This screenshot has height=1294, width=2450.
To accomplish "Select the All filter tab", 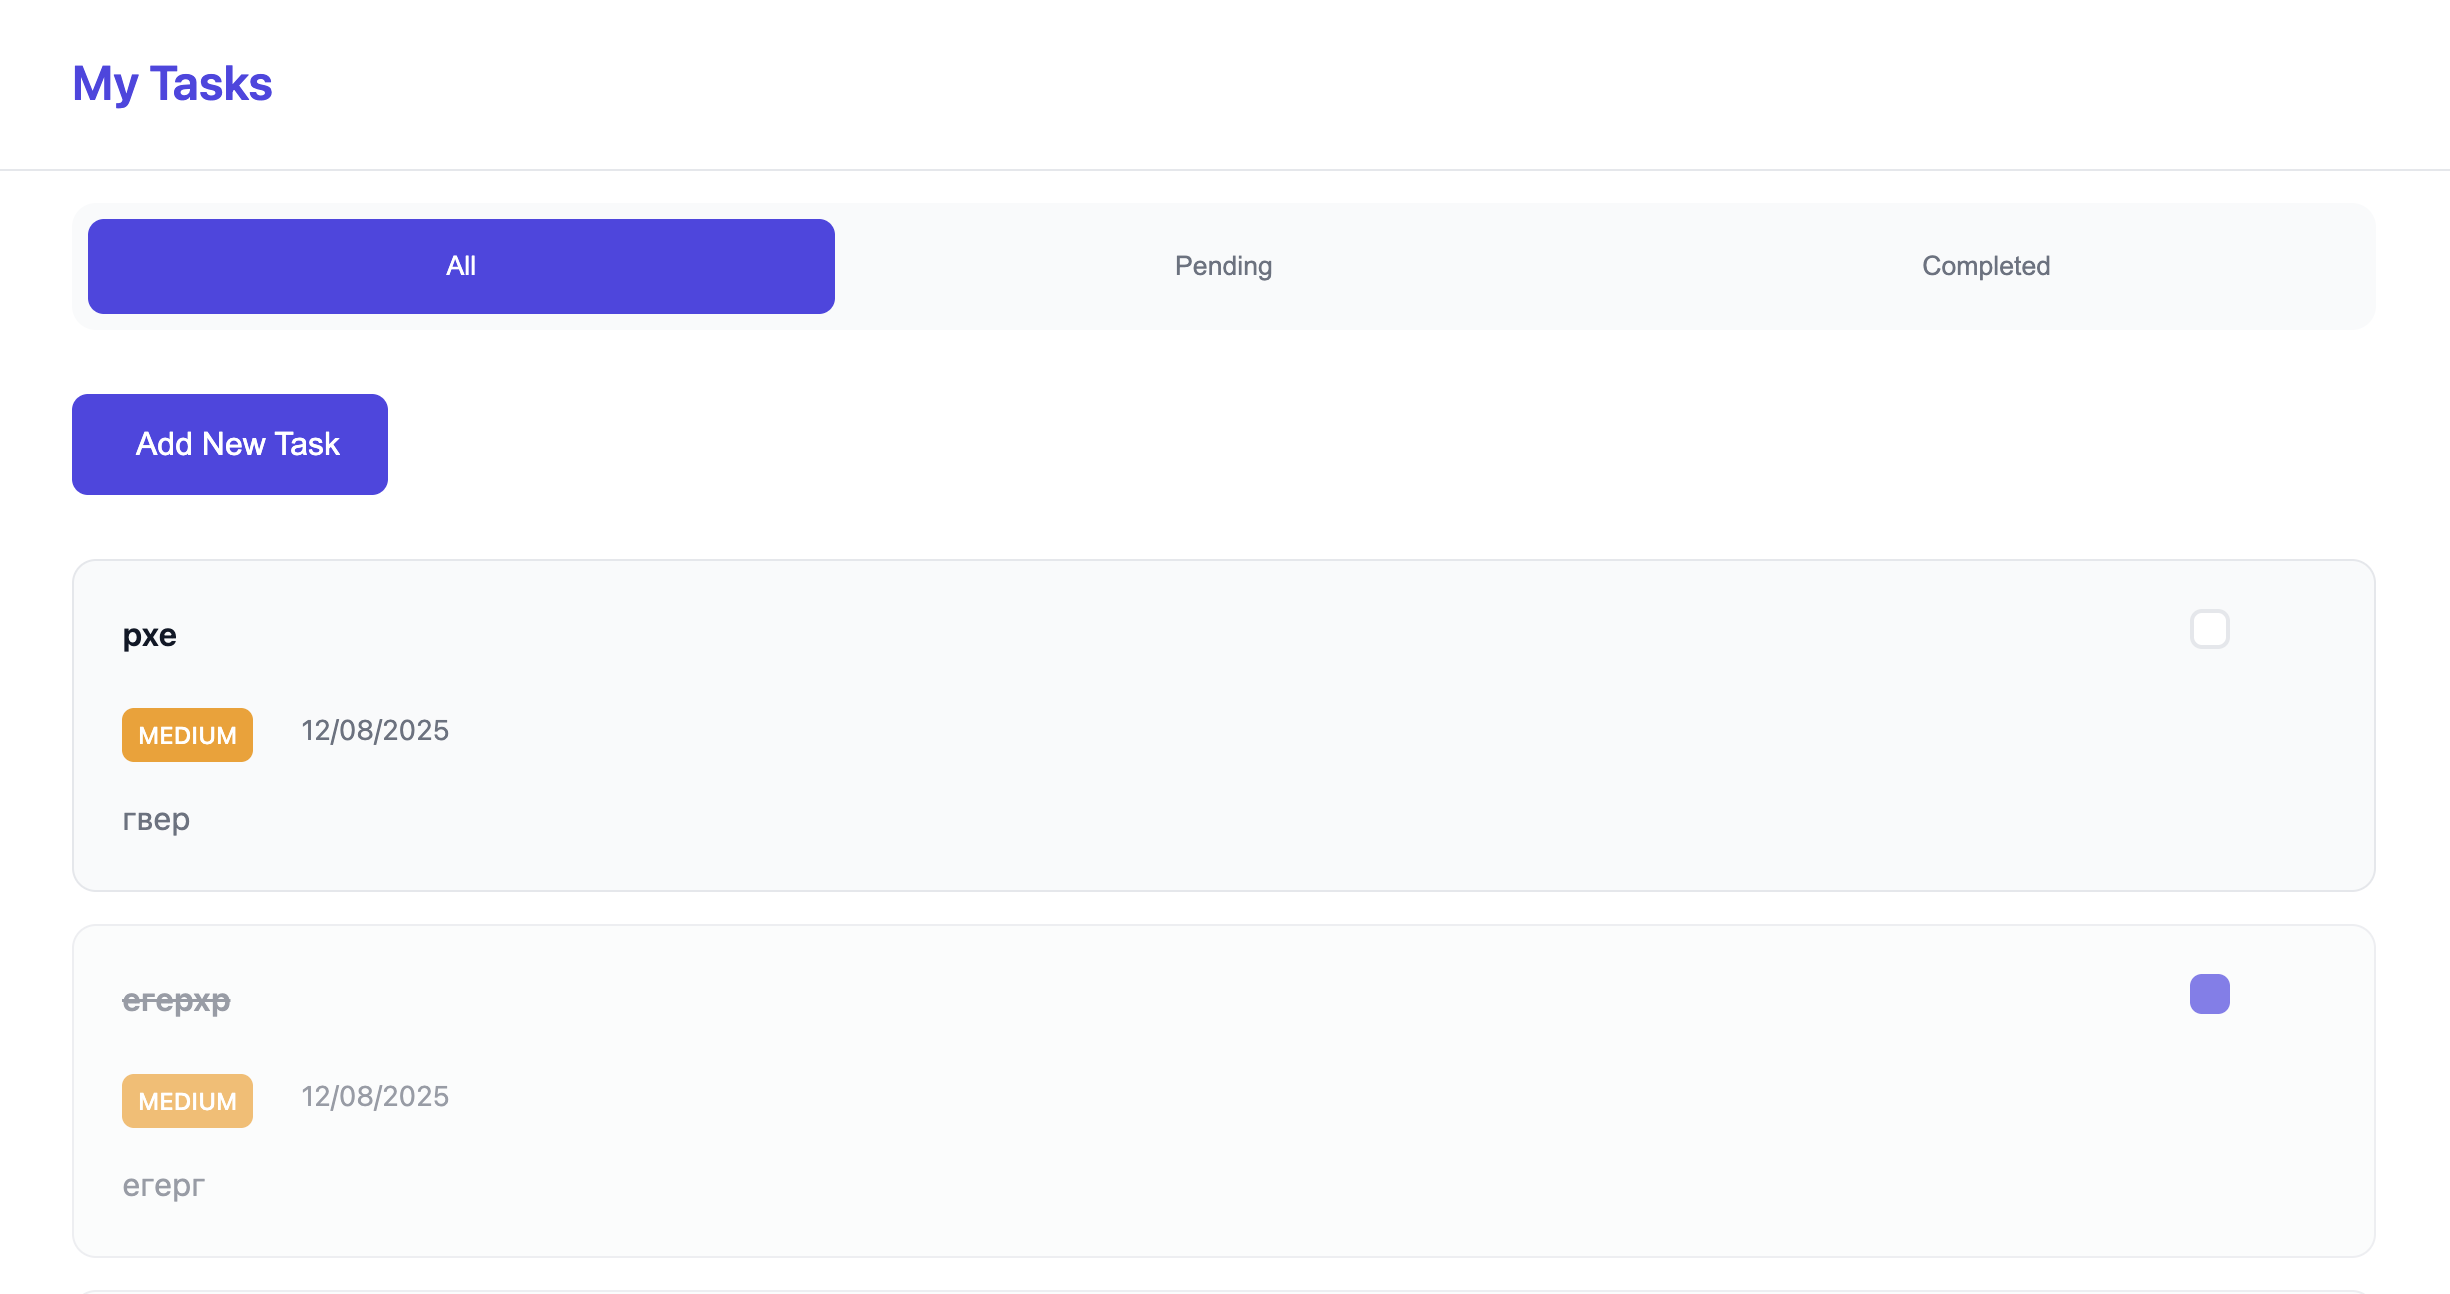I will [461, 266].
